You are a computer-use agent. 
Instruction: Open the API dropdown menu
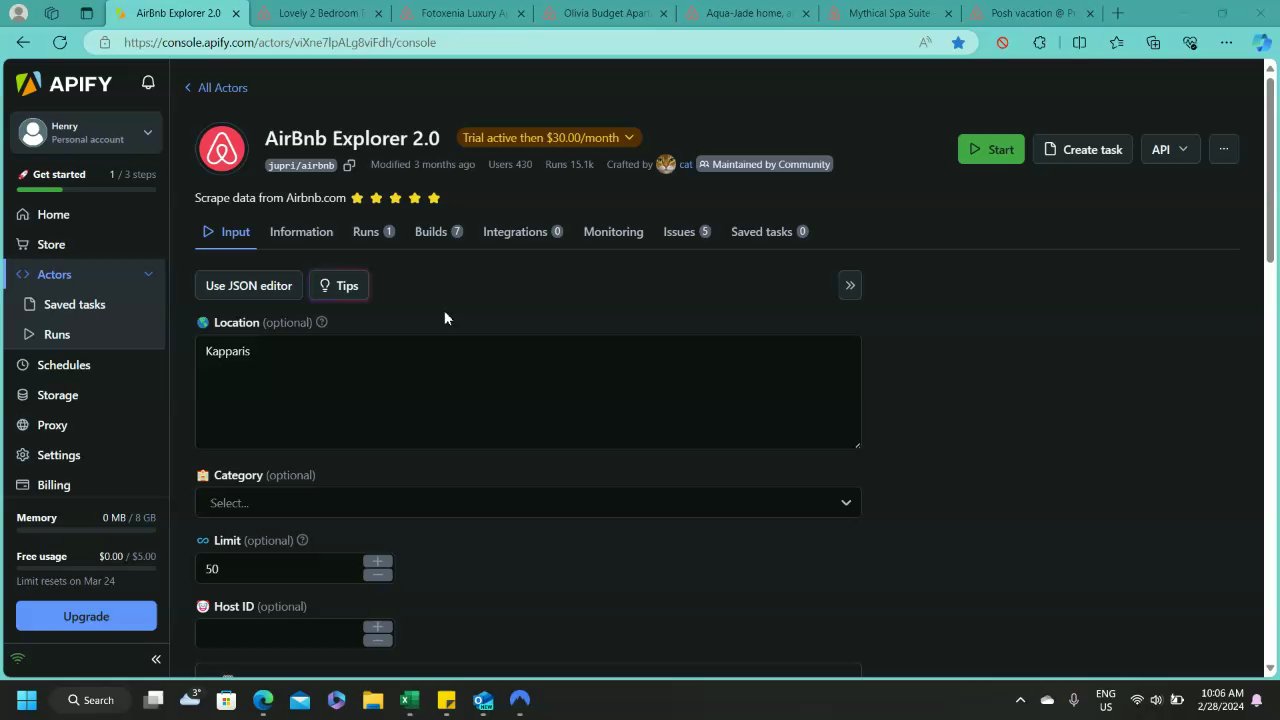(x=1170, y=149)
